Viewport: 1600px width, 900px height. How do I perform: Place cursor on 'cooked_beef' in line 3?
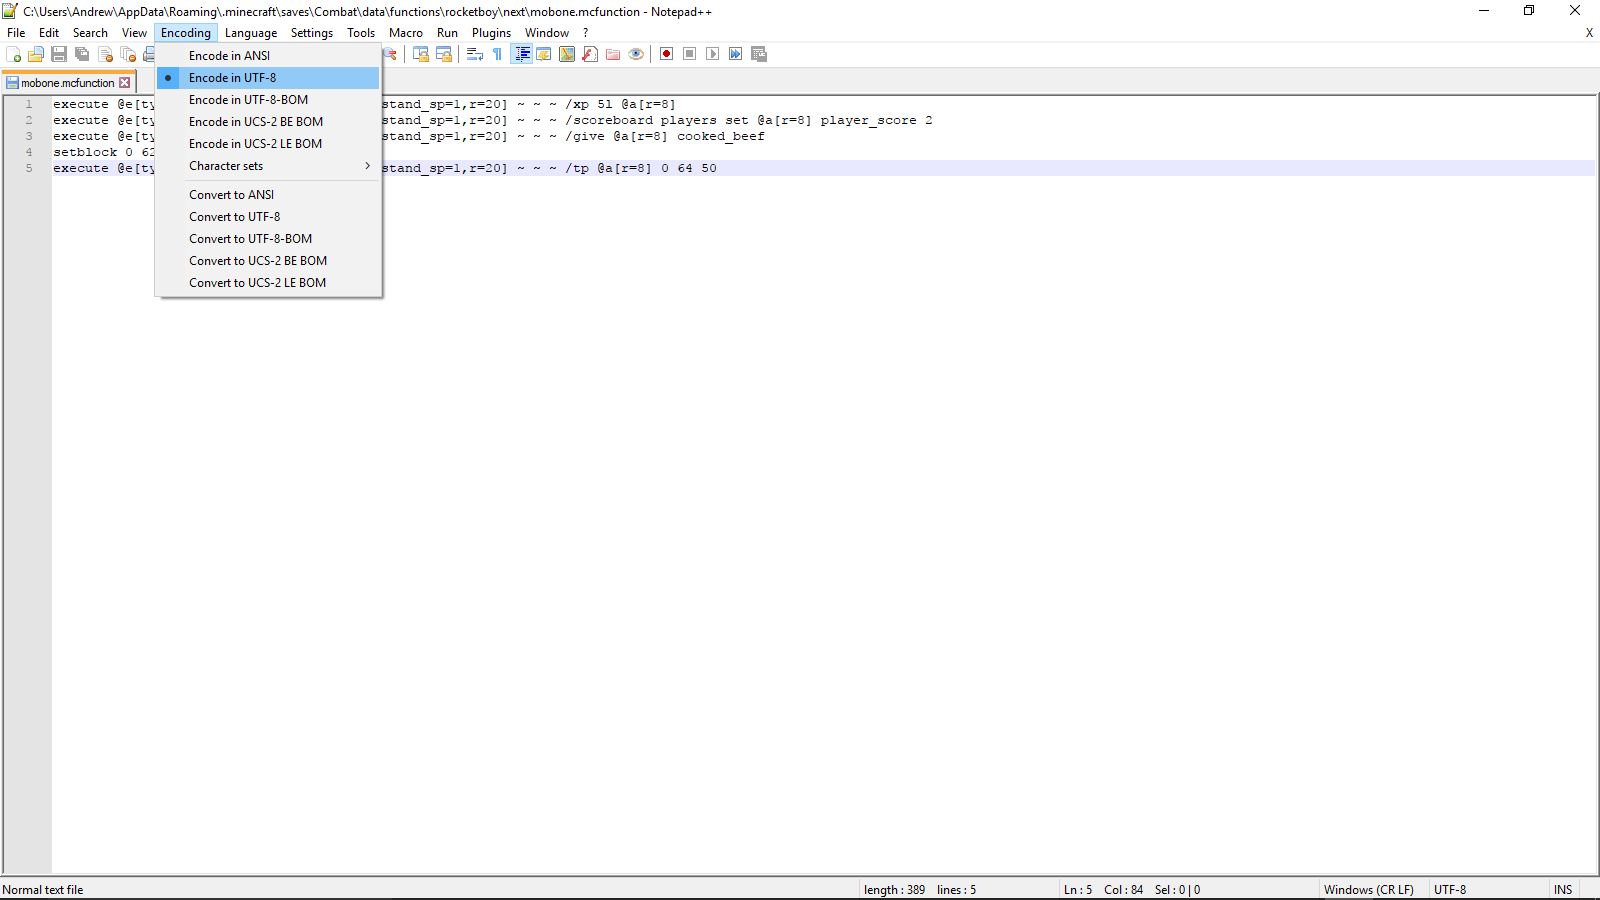[720, 136]
